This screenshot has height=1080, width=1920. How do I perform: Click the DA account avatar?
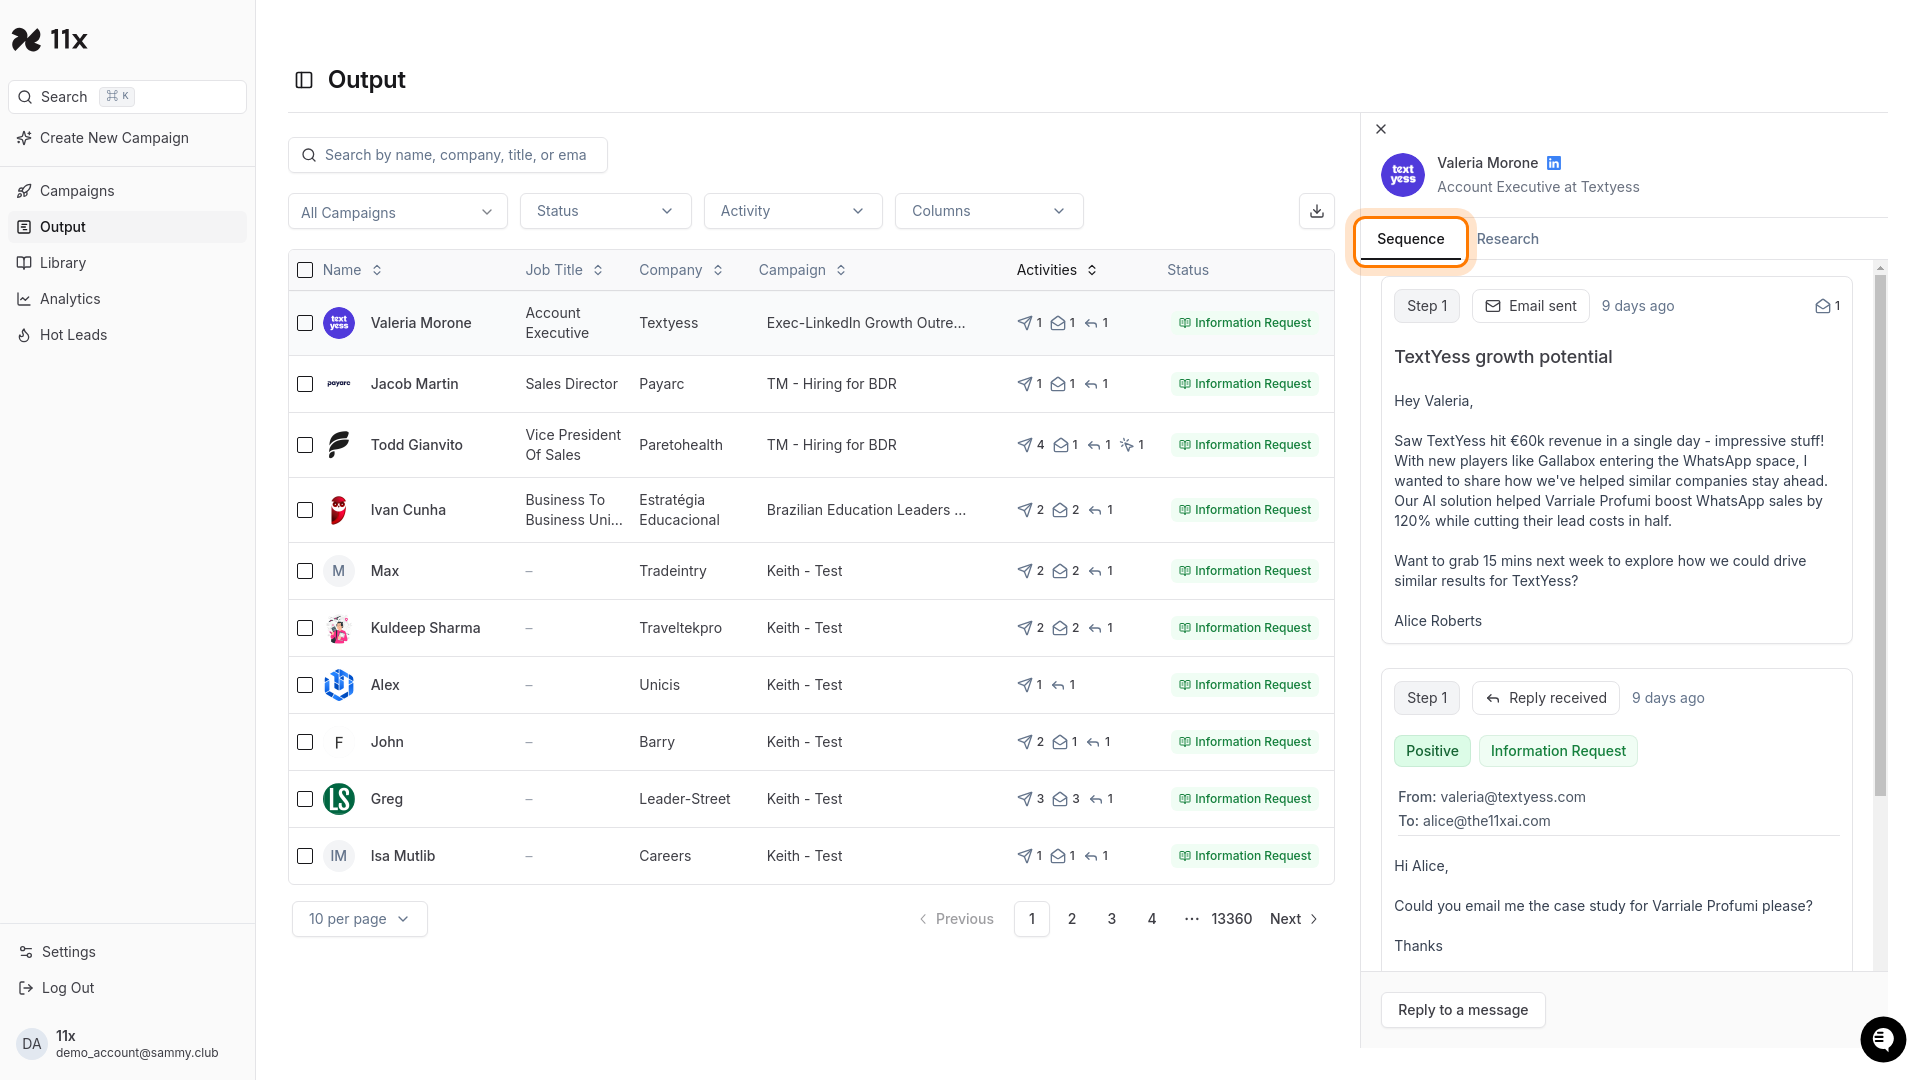pyautogui.click(x=32, y=1044)
